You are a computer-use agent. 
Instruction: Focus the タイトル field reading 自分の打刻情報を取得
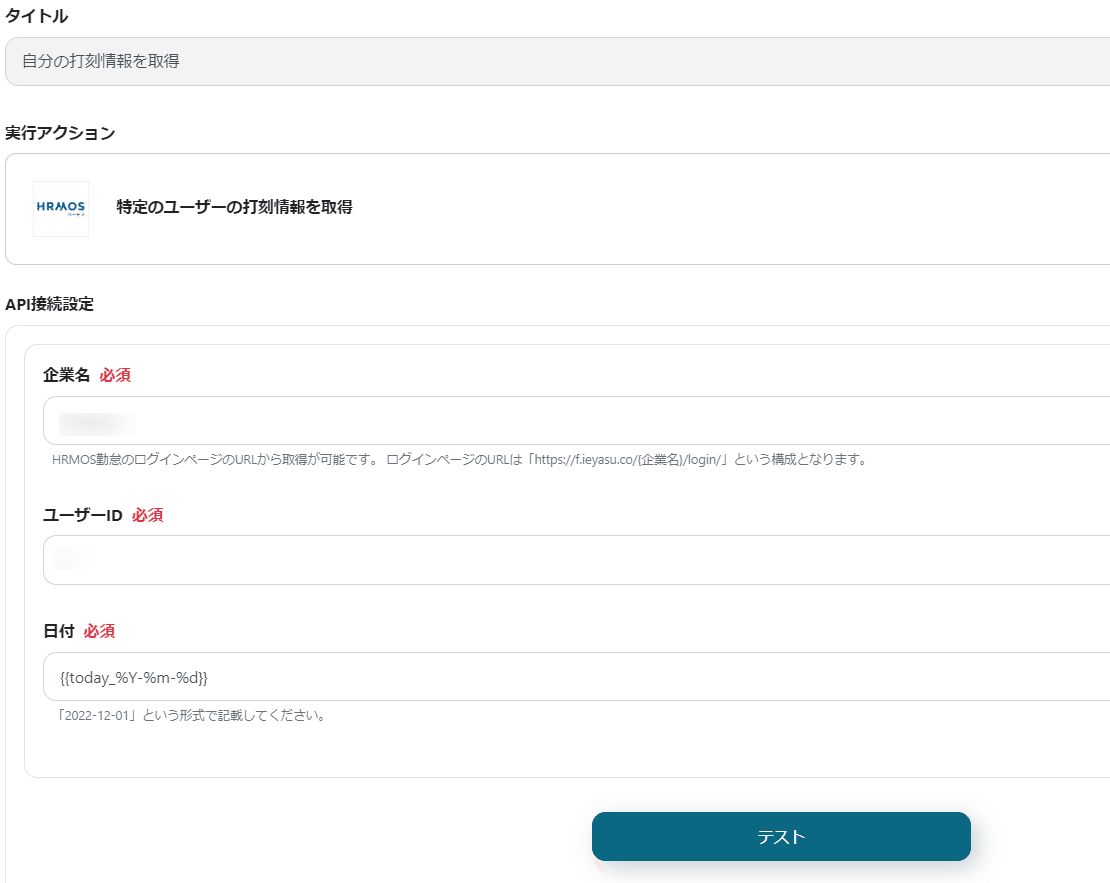(x=558, y=62)
